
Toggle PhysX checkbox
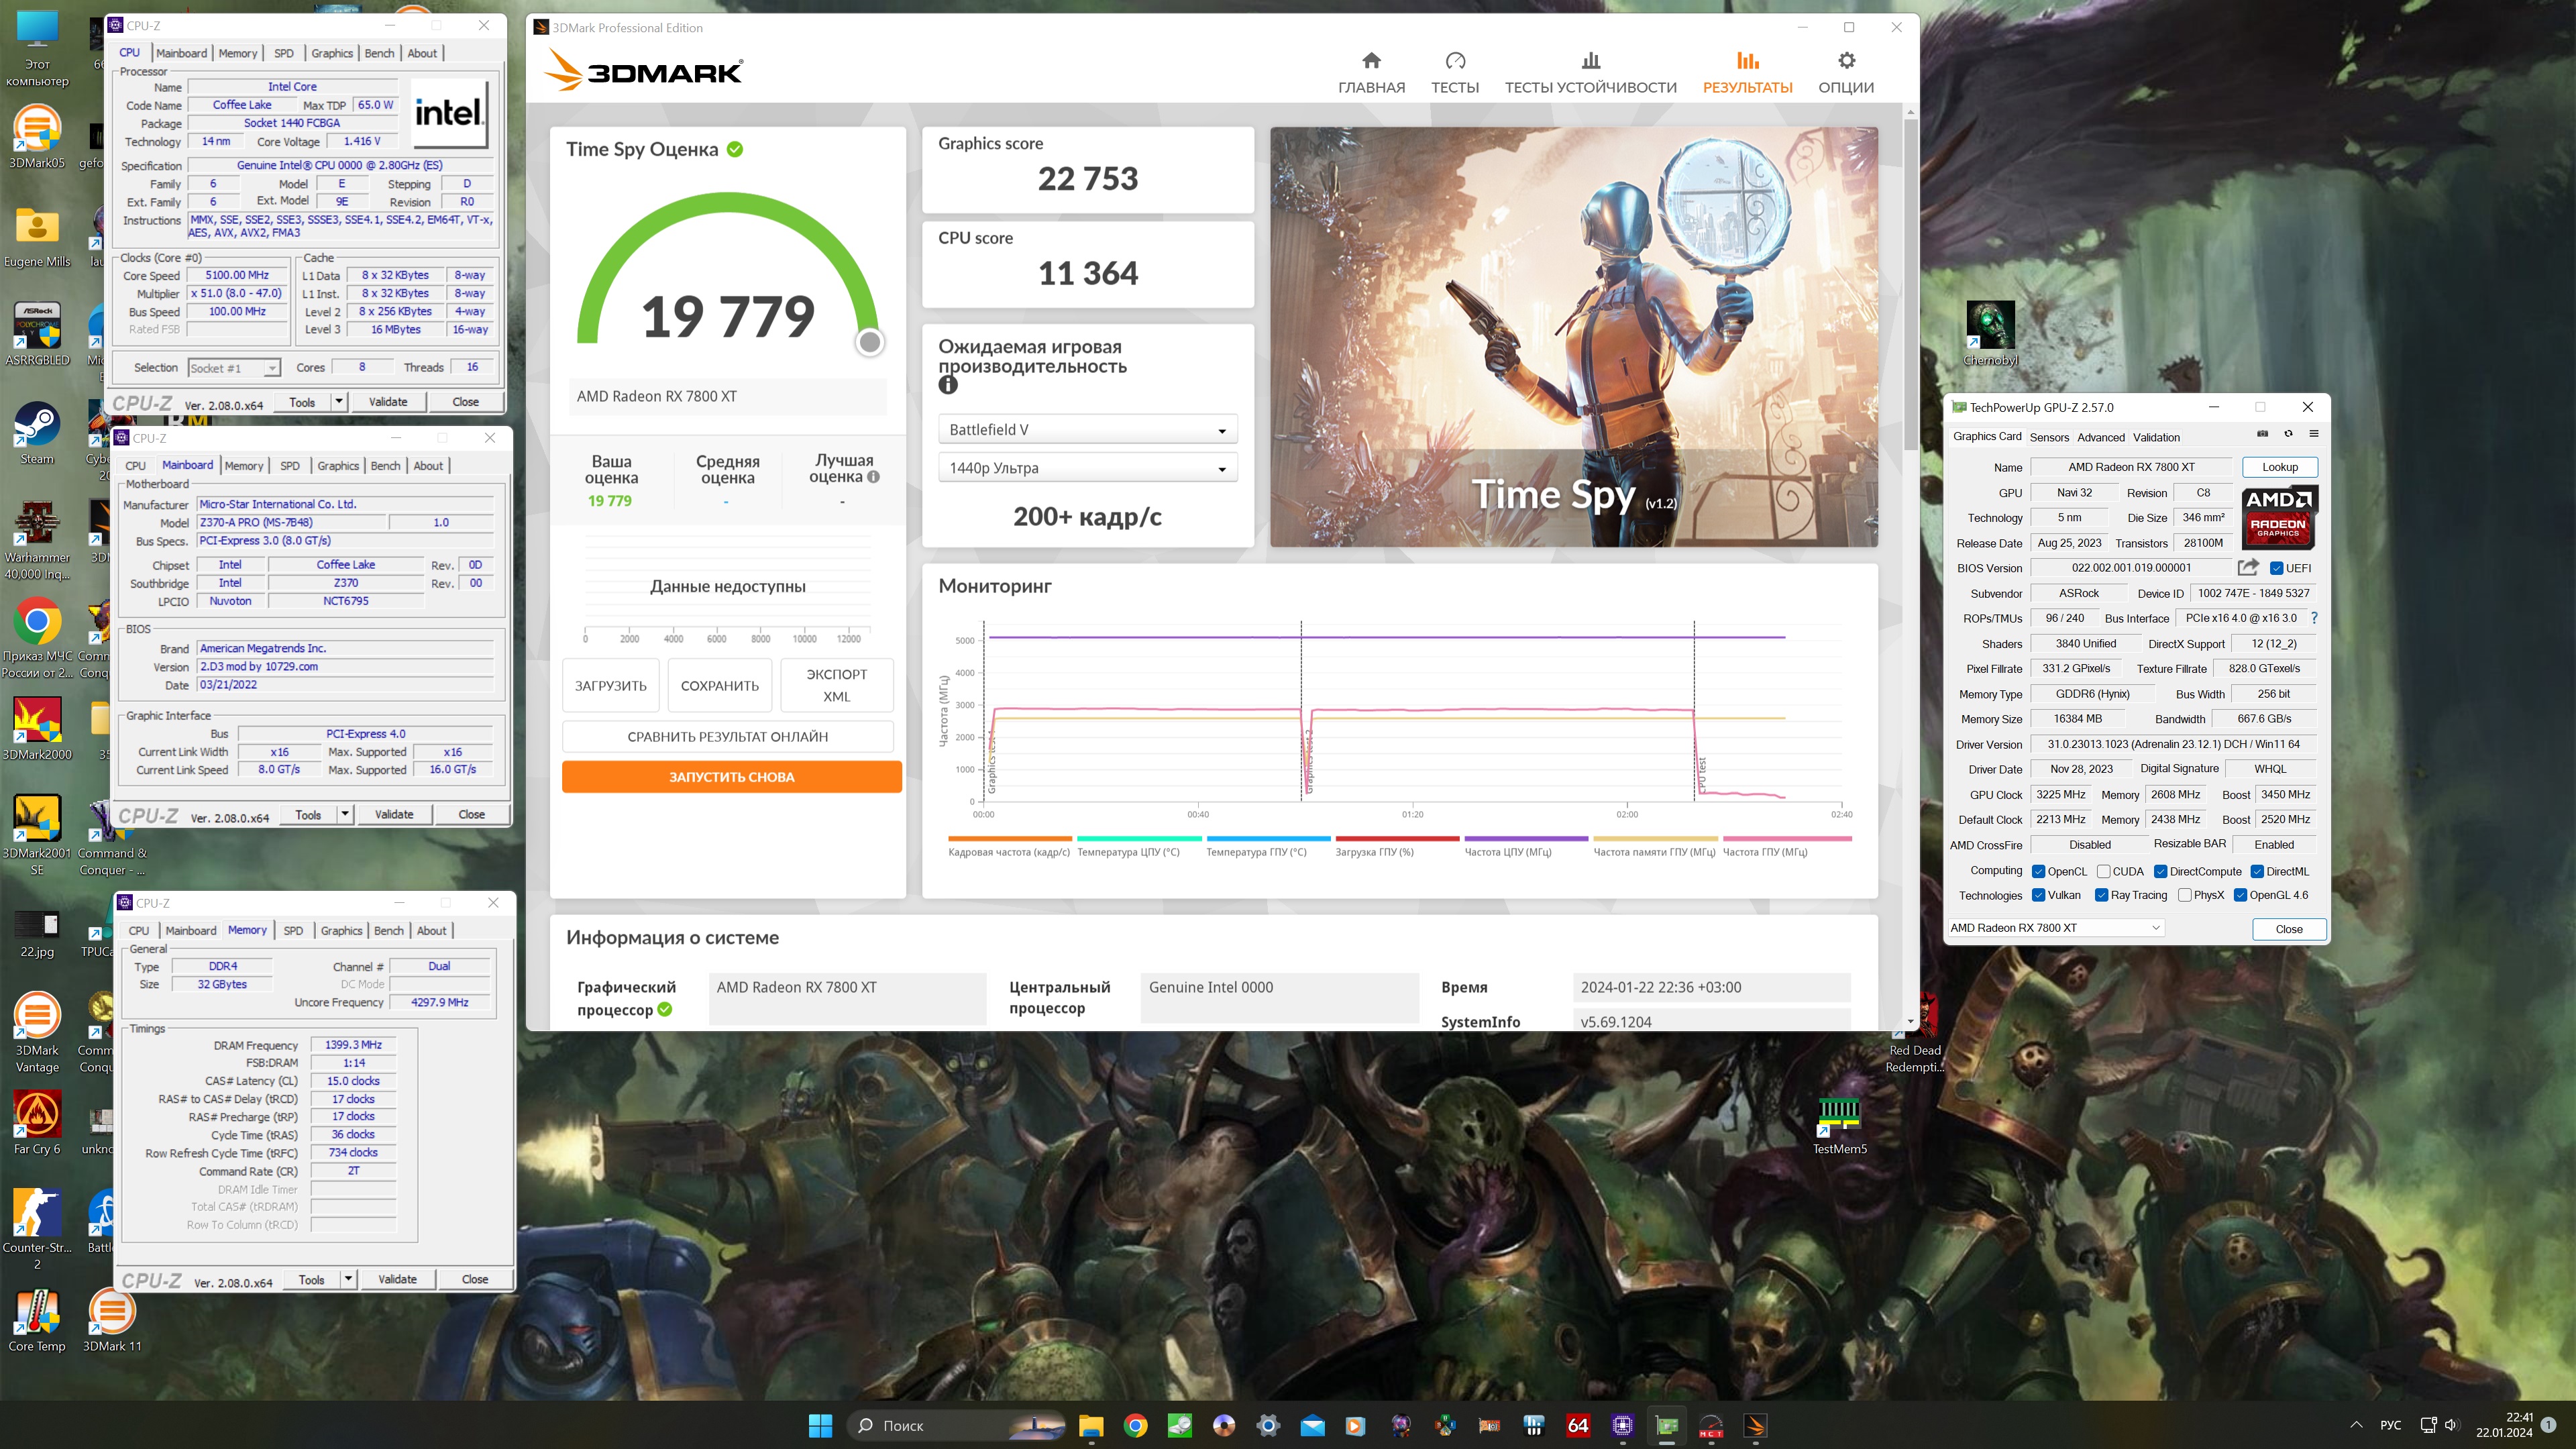pyautogui.click(x=2184, y=895)
